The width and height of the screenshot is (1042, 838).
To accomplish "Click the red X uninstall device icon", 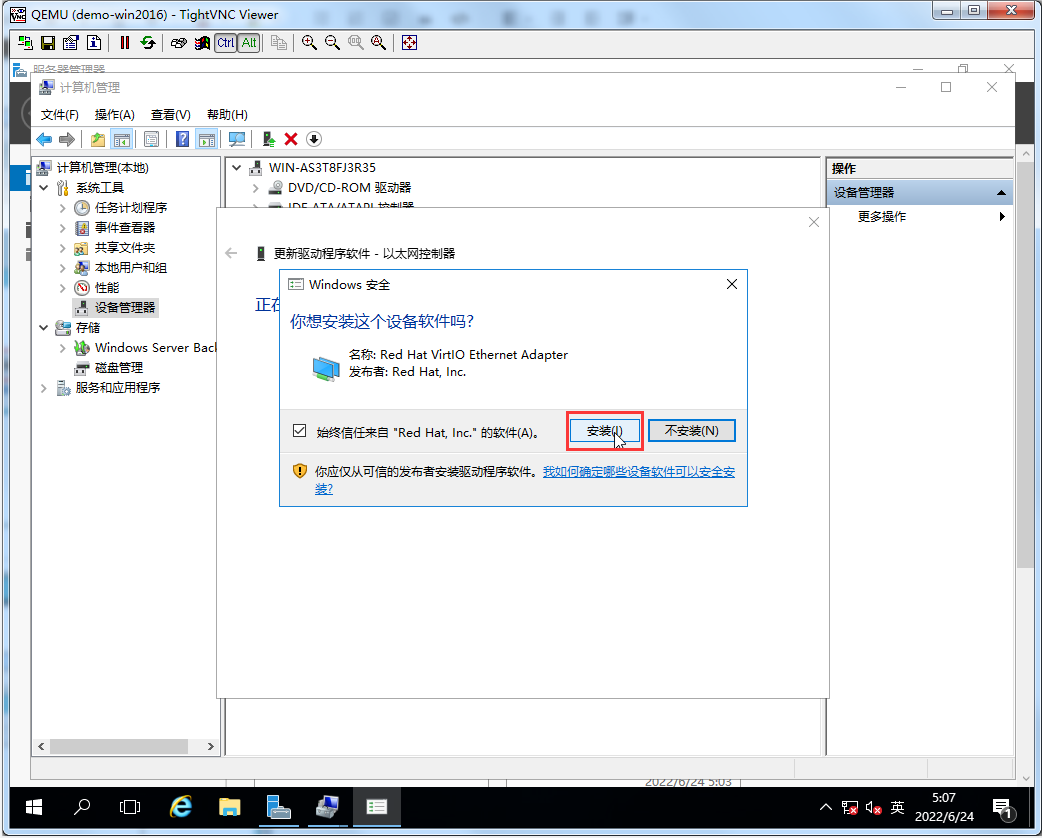I will tap(290, 139).
